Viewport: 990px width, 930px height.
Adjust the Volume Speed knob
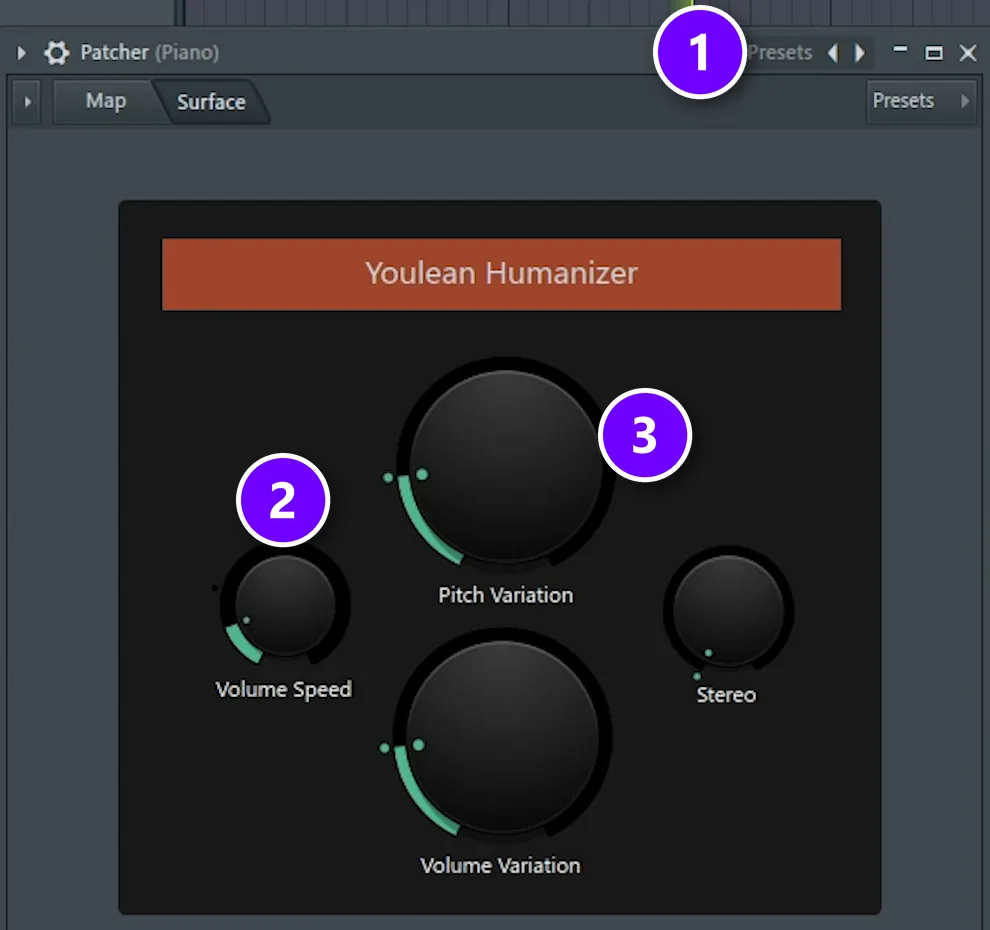point(285,605)
